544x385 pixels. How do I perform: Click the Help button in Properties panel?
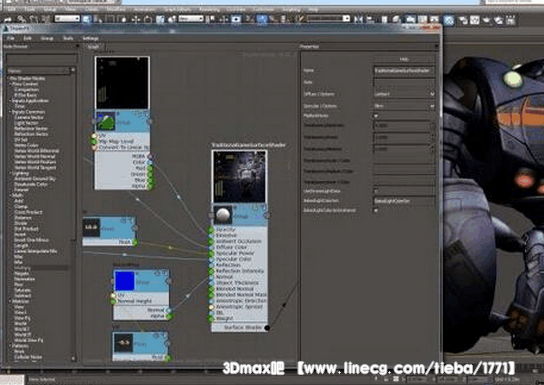click(404, 59)
